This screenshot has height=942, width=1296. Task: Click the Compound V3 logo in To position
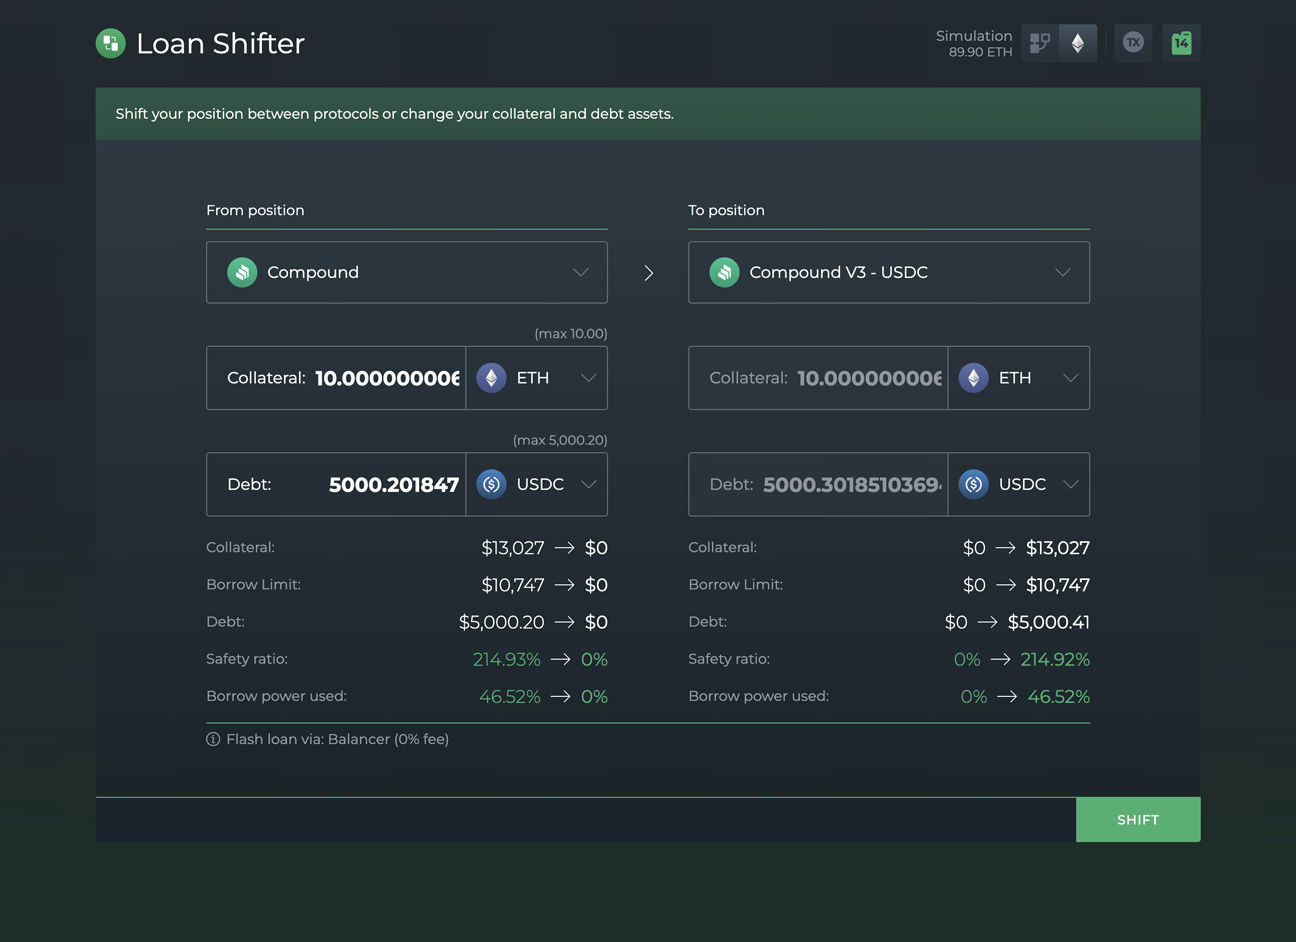point(724,272)
